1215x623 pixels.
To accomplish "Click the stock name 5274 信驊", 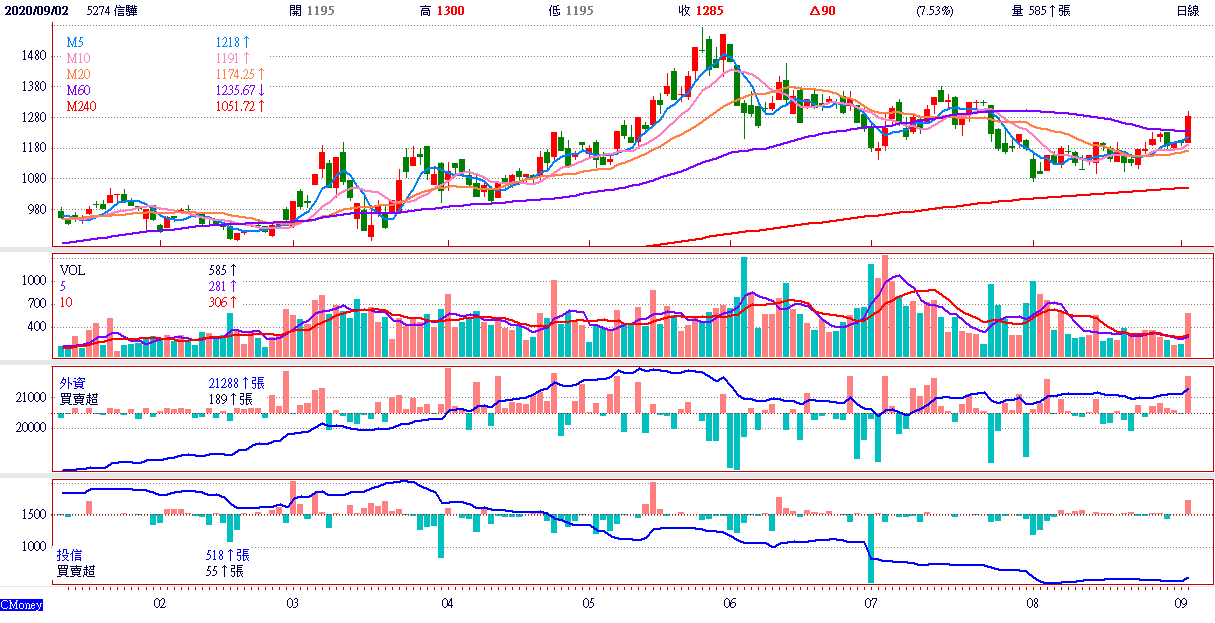I will pyautogui.click(x=113, y=11).
